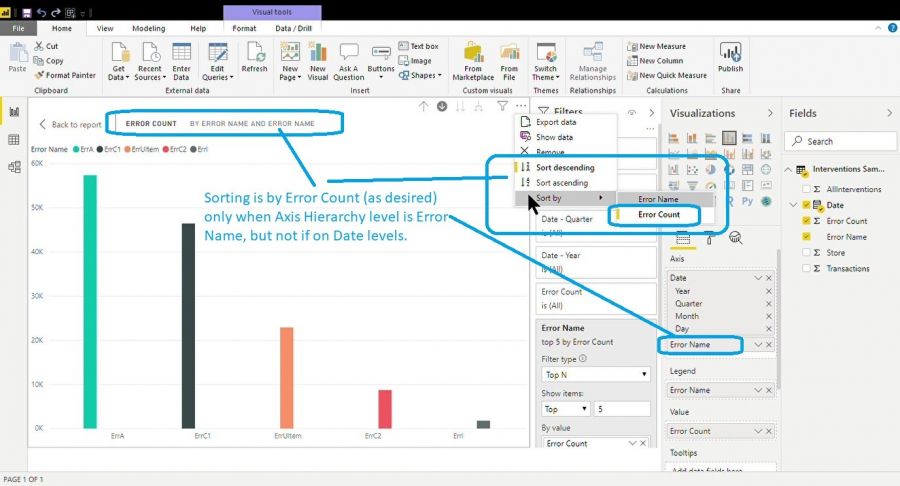Open the Analytics magnifier pane tab
Viewport: 900px width, 486px height.
(x=735, y=238)
